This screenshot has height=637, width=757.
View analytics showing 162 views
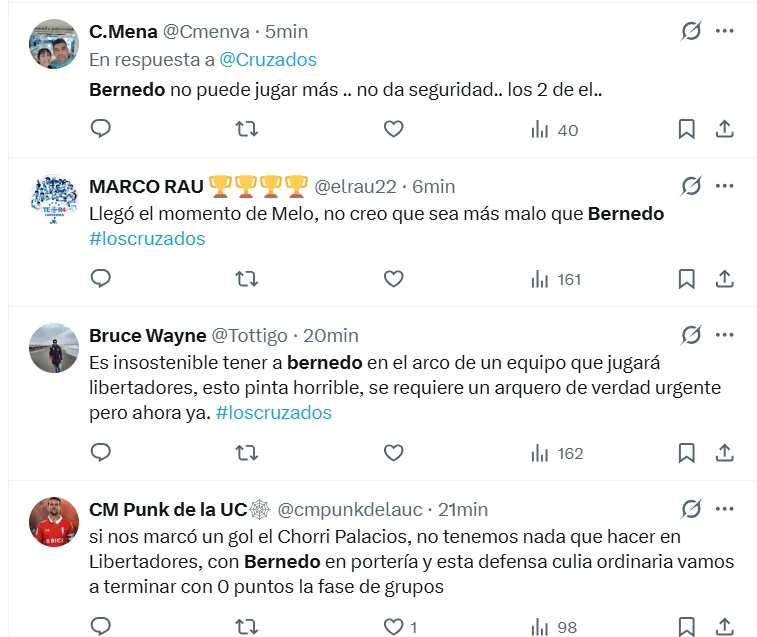click(557, 453)
